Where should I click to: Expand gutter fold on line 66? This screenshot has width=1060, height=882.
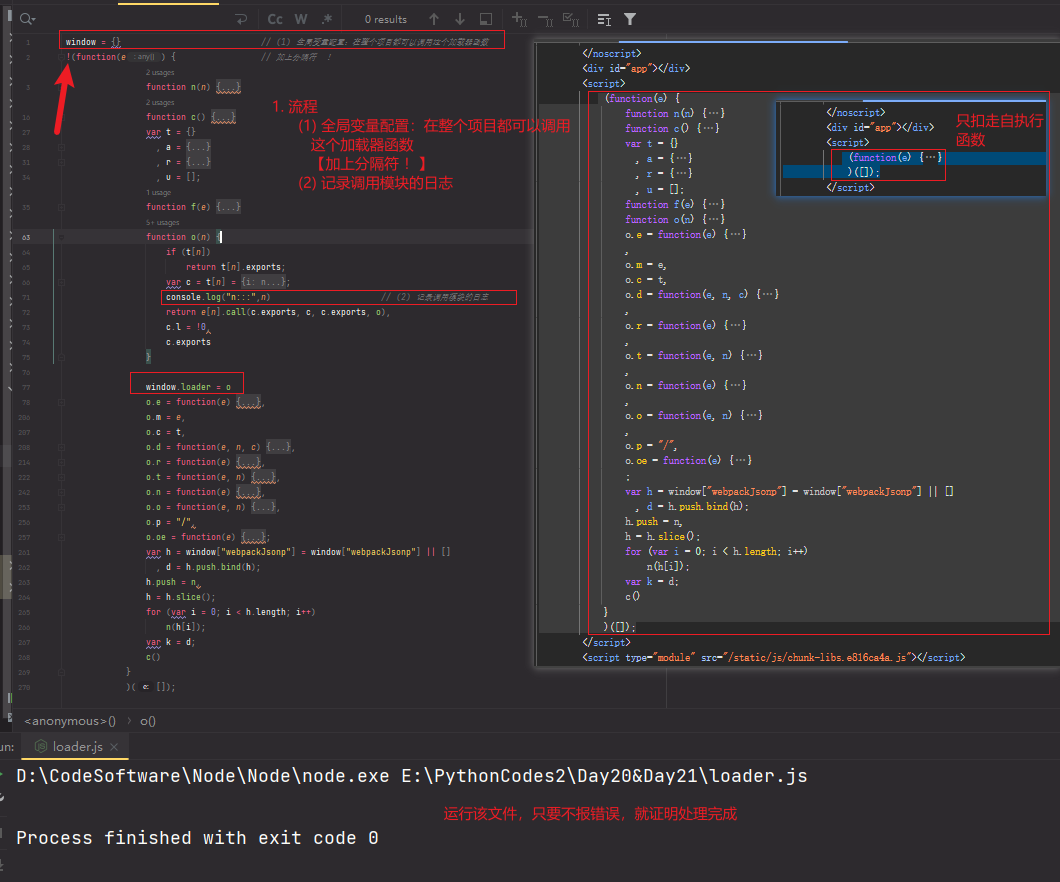(x=61, y=283)
